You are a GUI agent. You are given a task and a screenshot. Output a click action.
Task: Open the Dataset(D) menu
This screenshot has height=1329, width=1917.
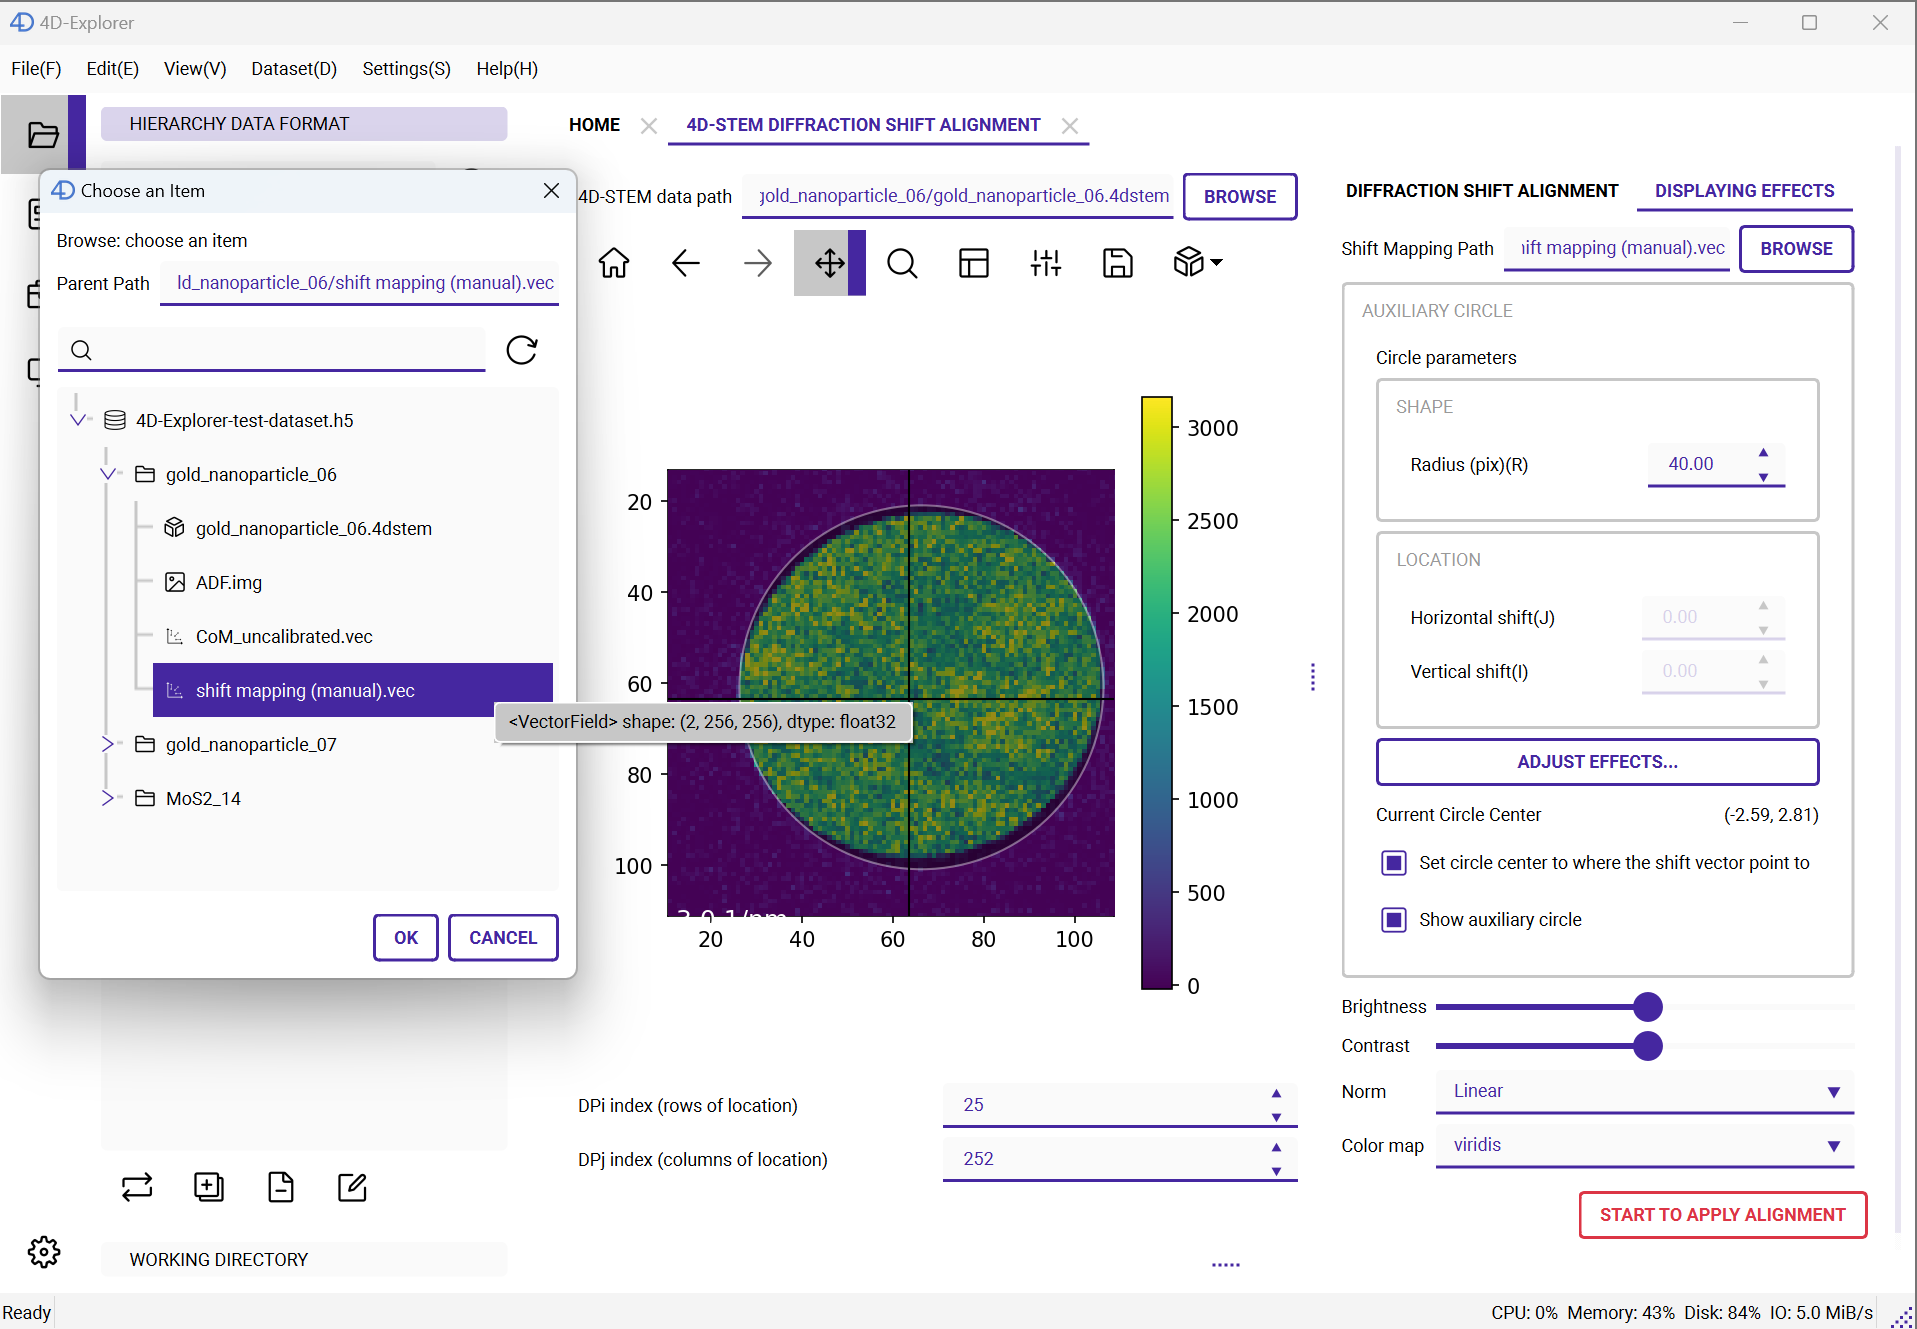pos(294,69)
